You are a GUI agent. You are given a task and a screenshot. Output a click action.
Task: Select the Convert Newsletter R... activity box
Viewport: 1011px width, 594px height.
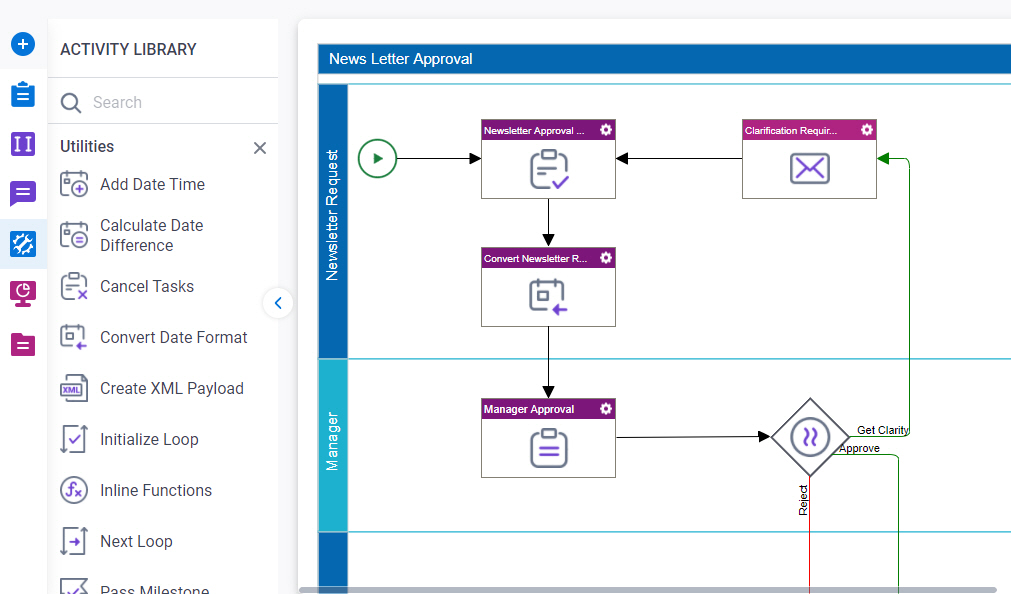[548, 287]
